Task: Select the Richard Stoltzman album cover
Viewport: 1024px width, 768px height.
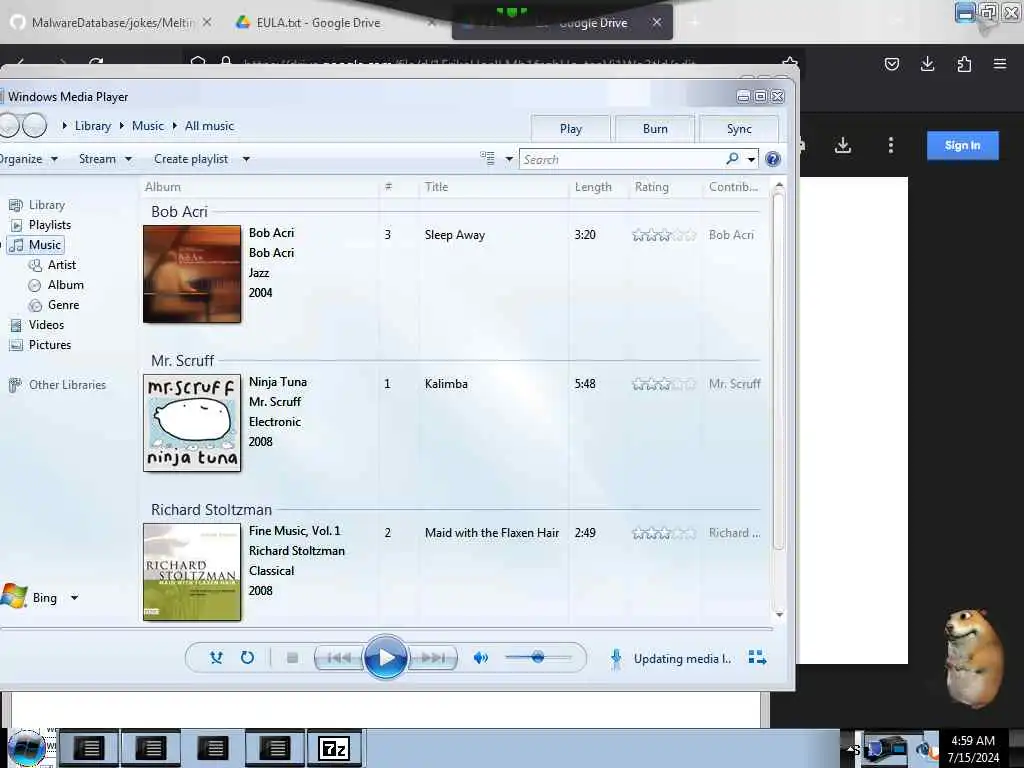Action: [192, 571]
